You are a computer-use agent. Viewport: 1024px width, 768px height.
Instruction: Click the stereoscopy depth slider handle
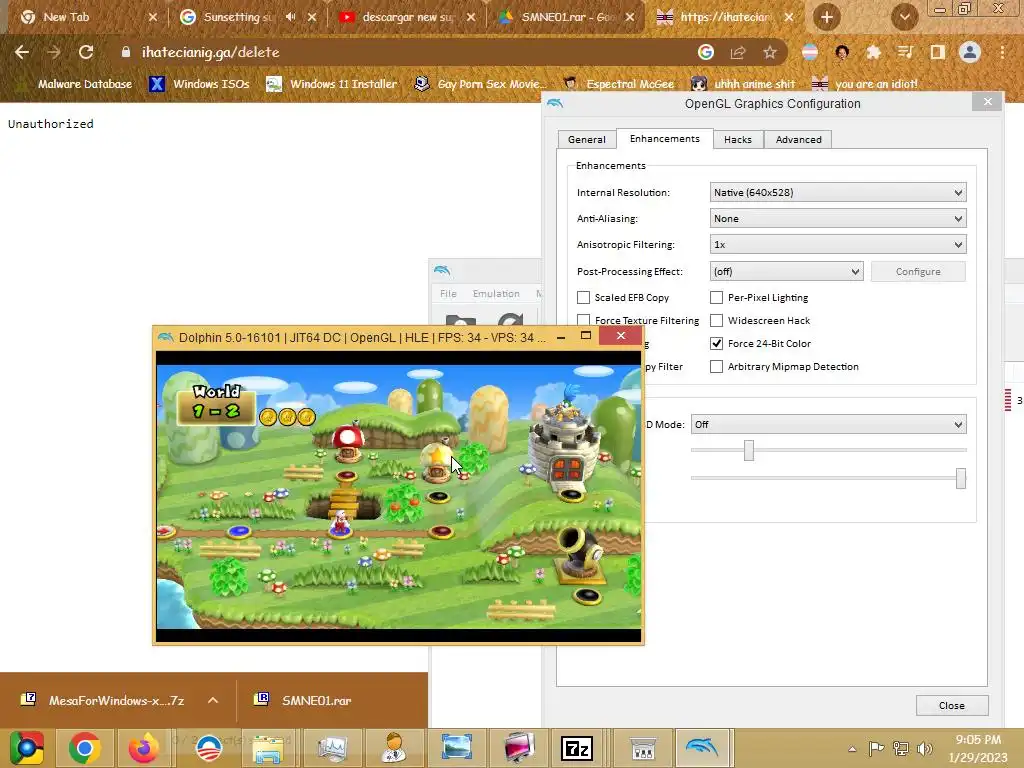pyautogui.click(x=749, y=450)
